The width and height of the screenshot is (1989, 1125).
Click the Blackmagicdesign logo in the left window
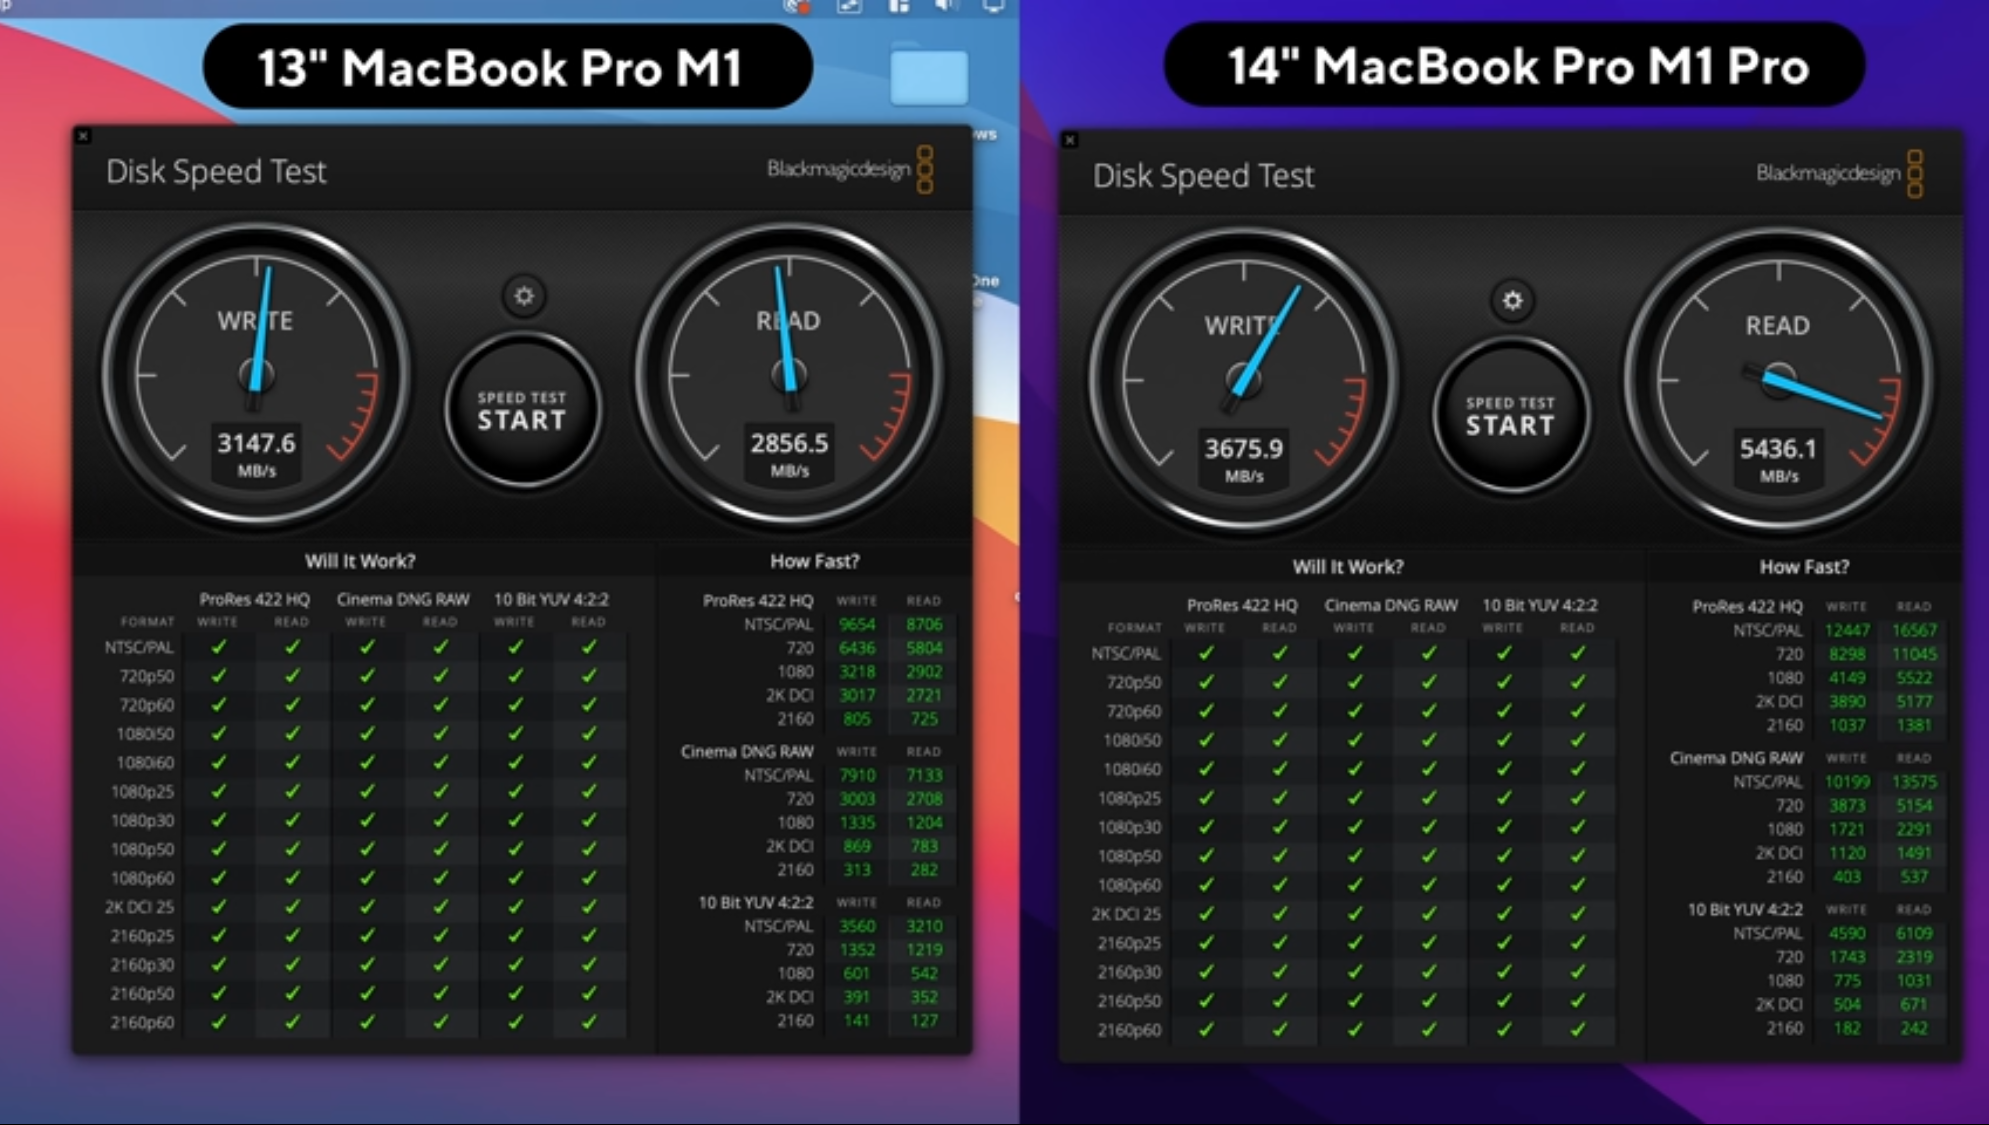click(850, 169)
